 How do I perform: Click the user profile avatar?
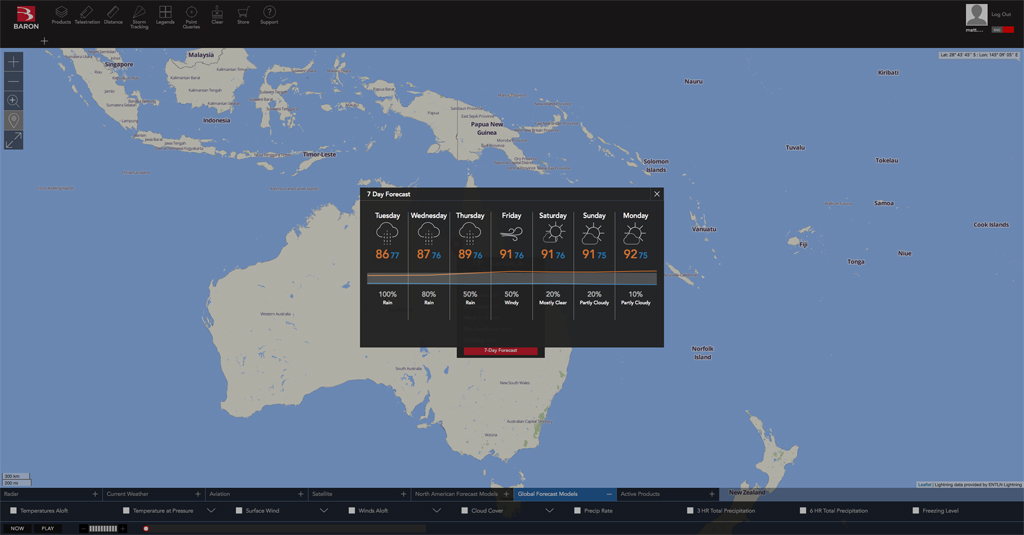click(976, 15)
